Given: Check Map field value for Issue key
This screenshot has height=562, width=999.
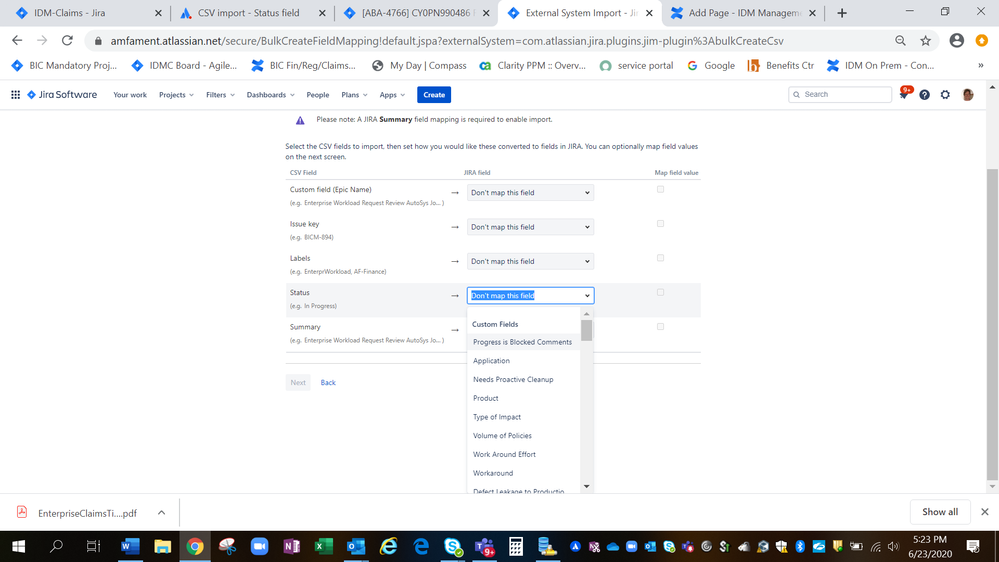Looking at the screenshot, I should pos(660,224).
